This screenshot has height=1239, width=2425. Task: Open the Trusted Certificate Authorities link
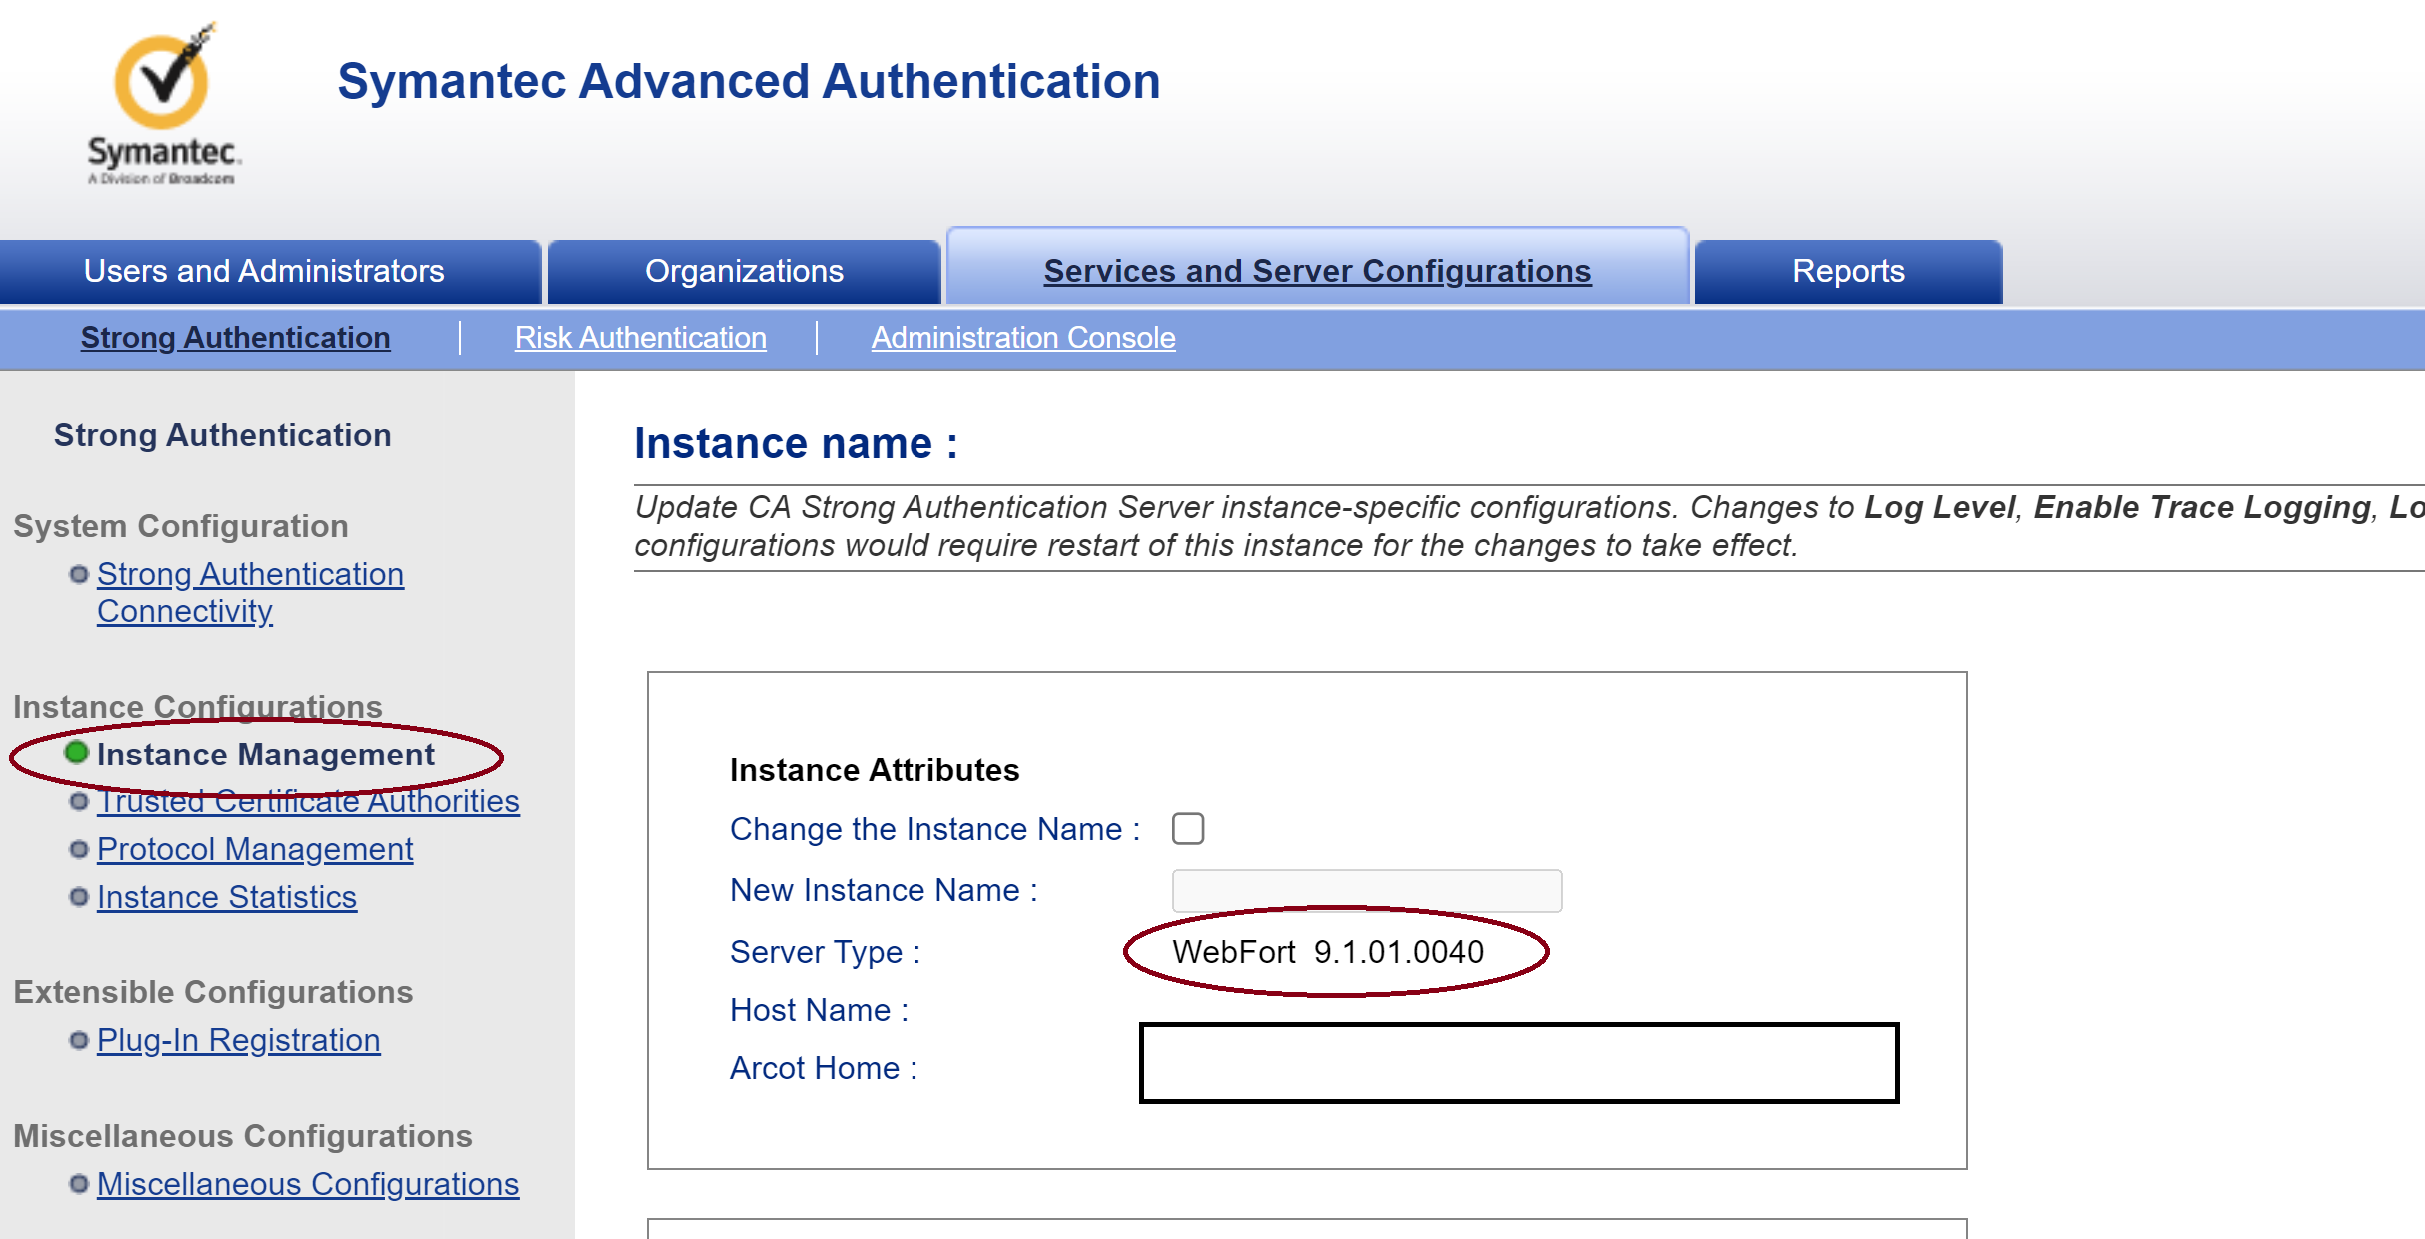(x=308, y=802)
